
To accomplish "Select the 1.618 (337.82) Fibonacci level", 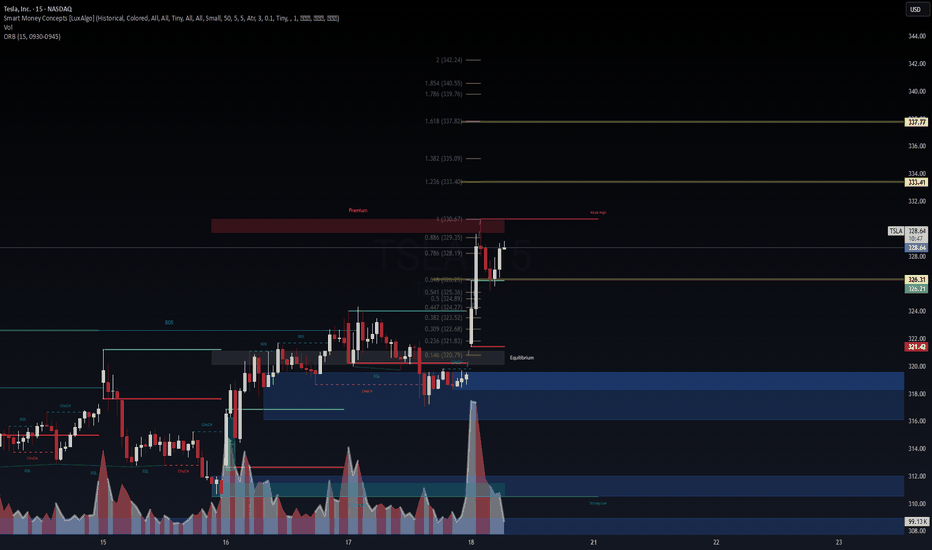I will 443,121.
